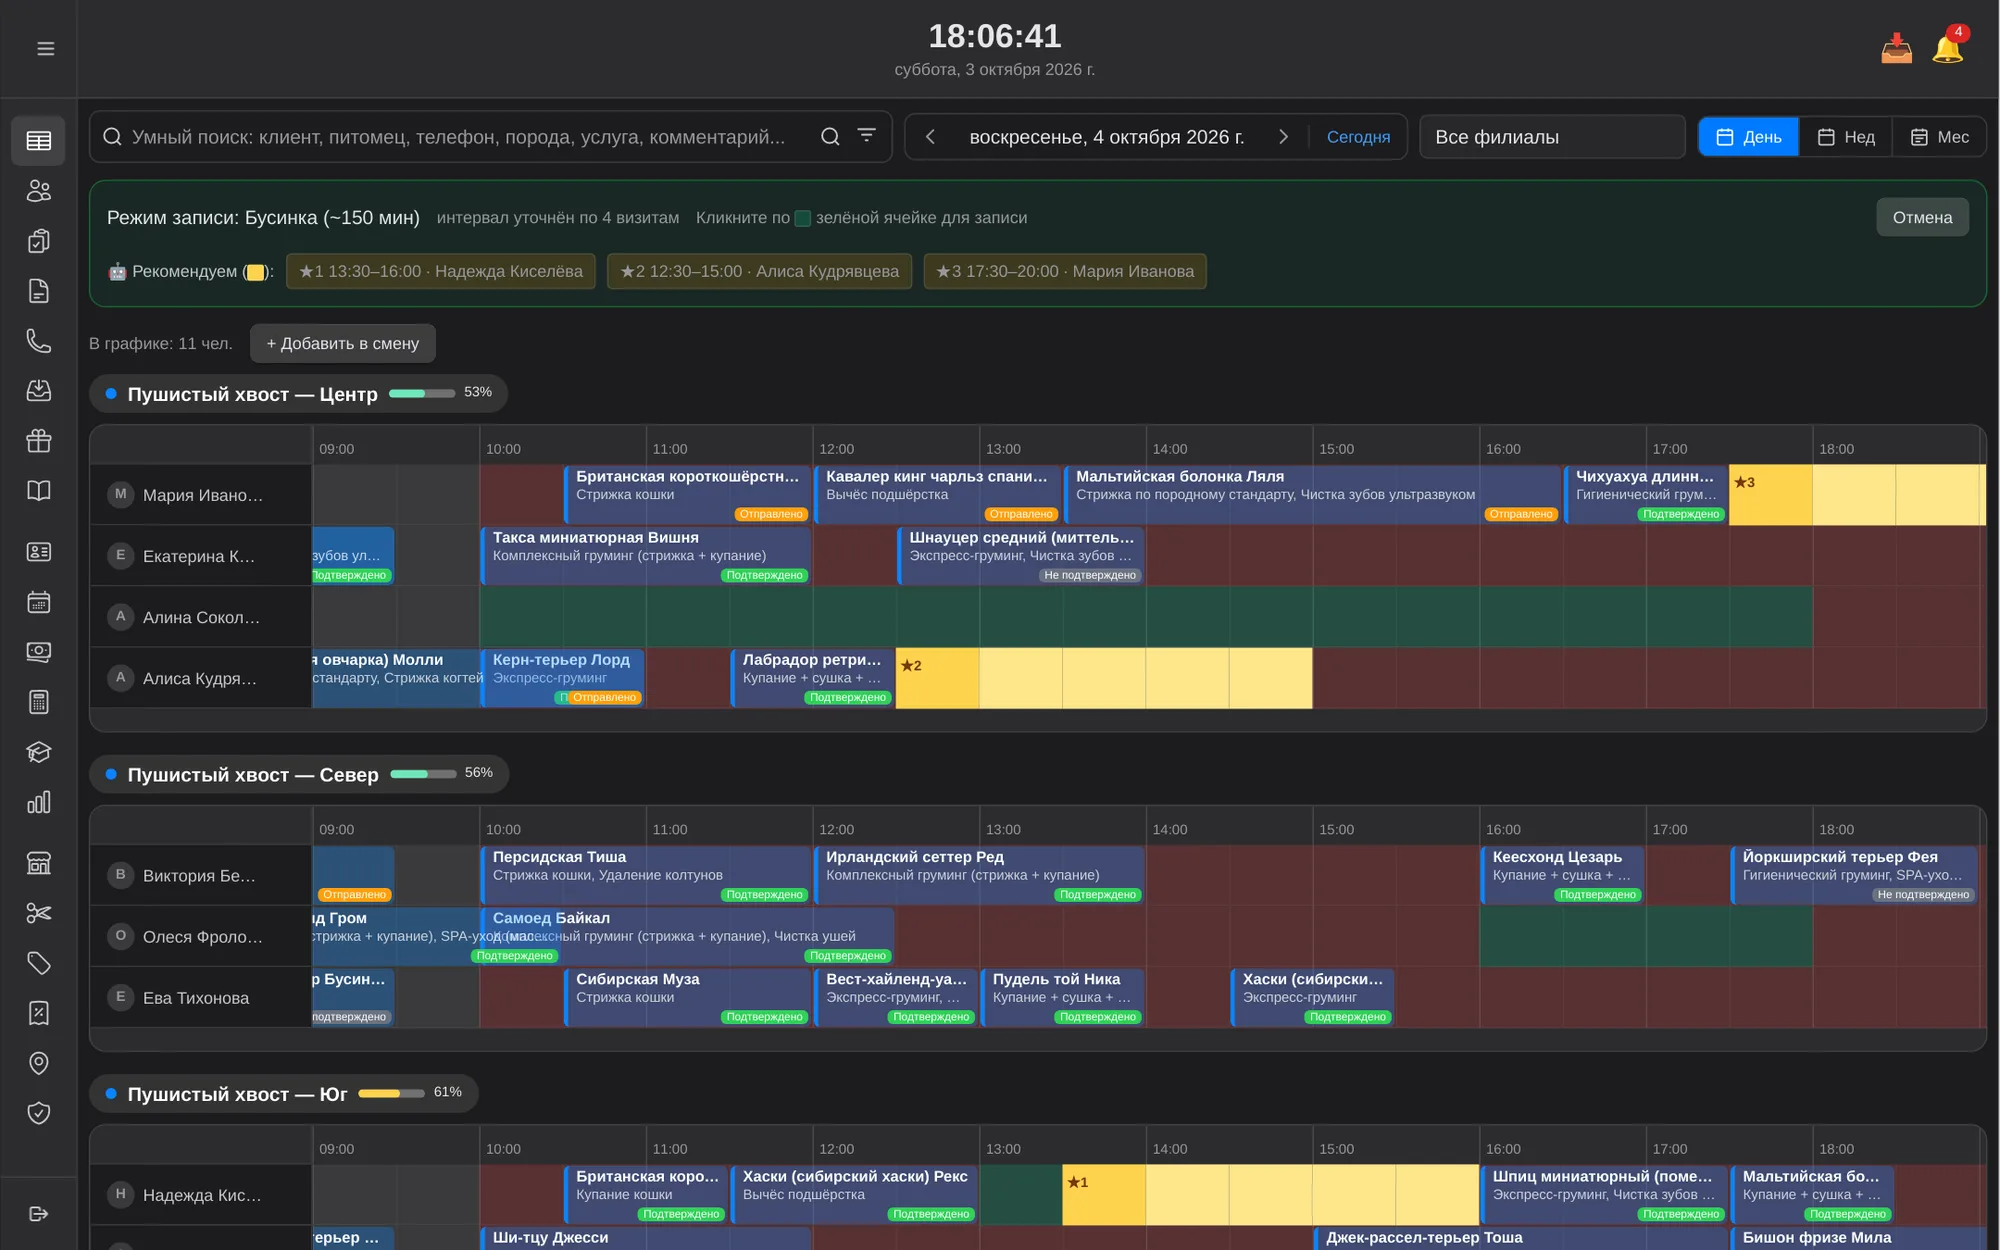Open the Такса миниатюрная Вишня appointment
The image size is (2000, 1250).
[x=646, y=556]
